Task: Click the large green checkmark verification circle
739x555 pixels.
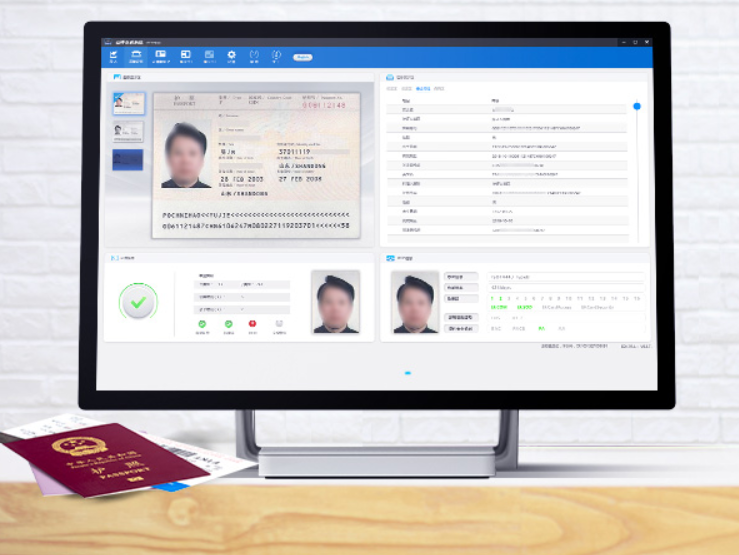Action: pyautogui.click(x=138, y=303)
